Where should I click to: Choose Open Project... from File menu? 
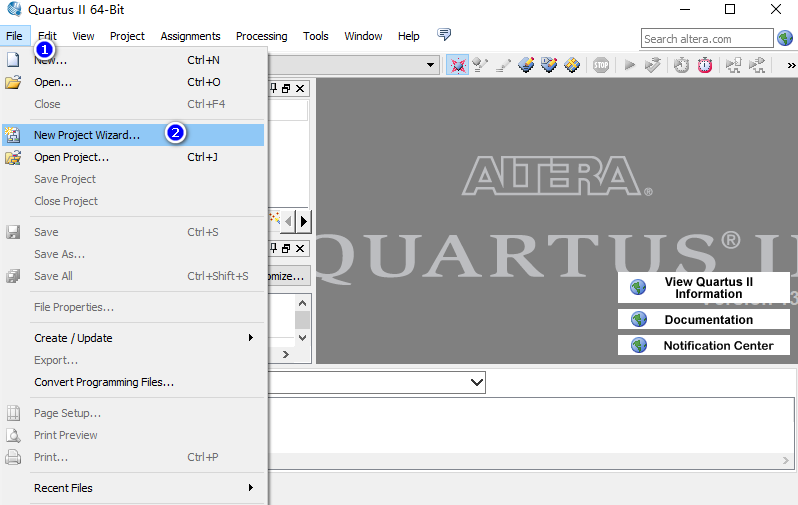[x=133, y=157]
